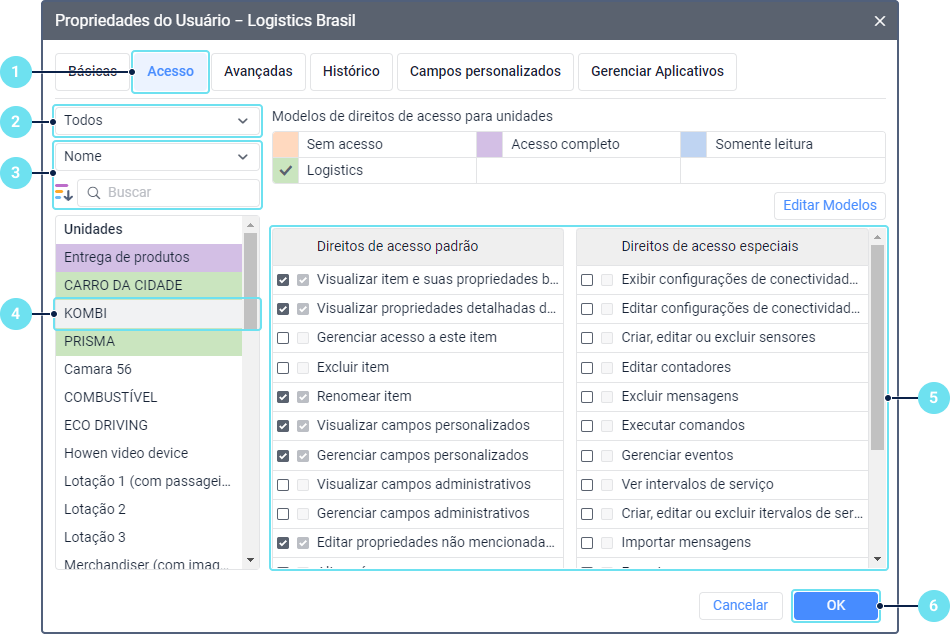Select the KOMBI unit in list
The image size is (950, 634).
[150, 314]
